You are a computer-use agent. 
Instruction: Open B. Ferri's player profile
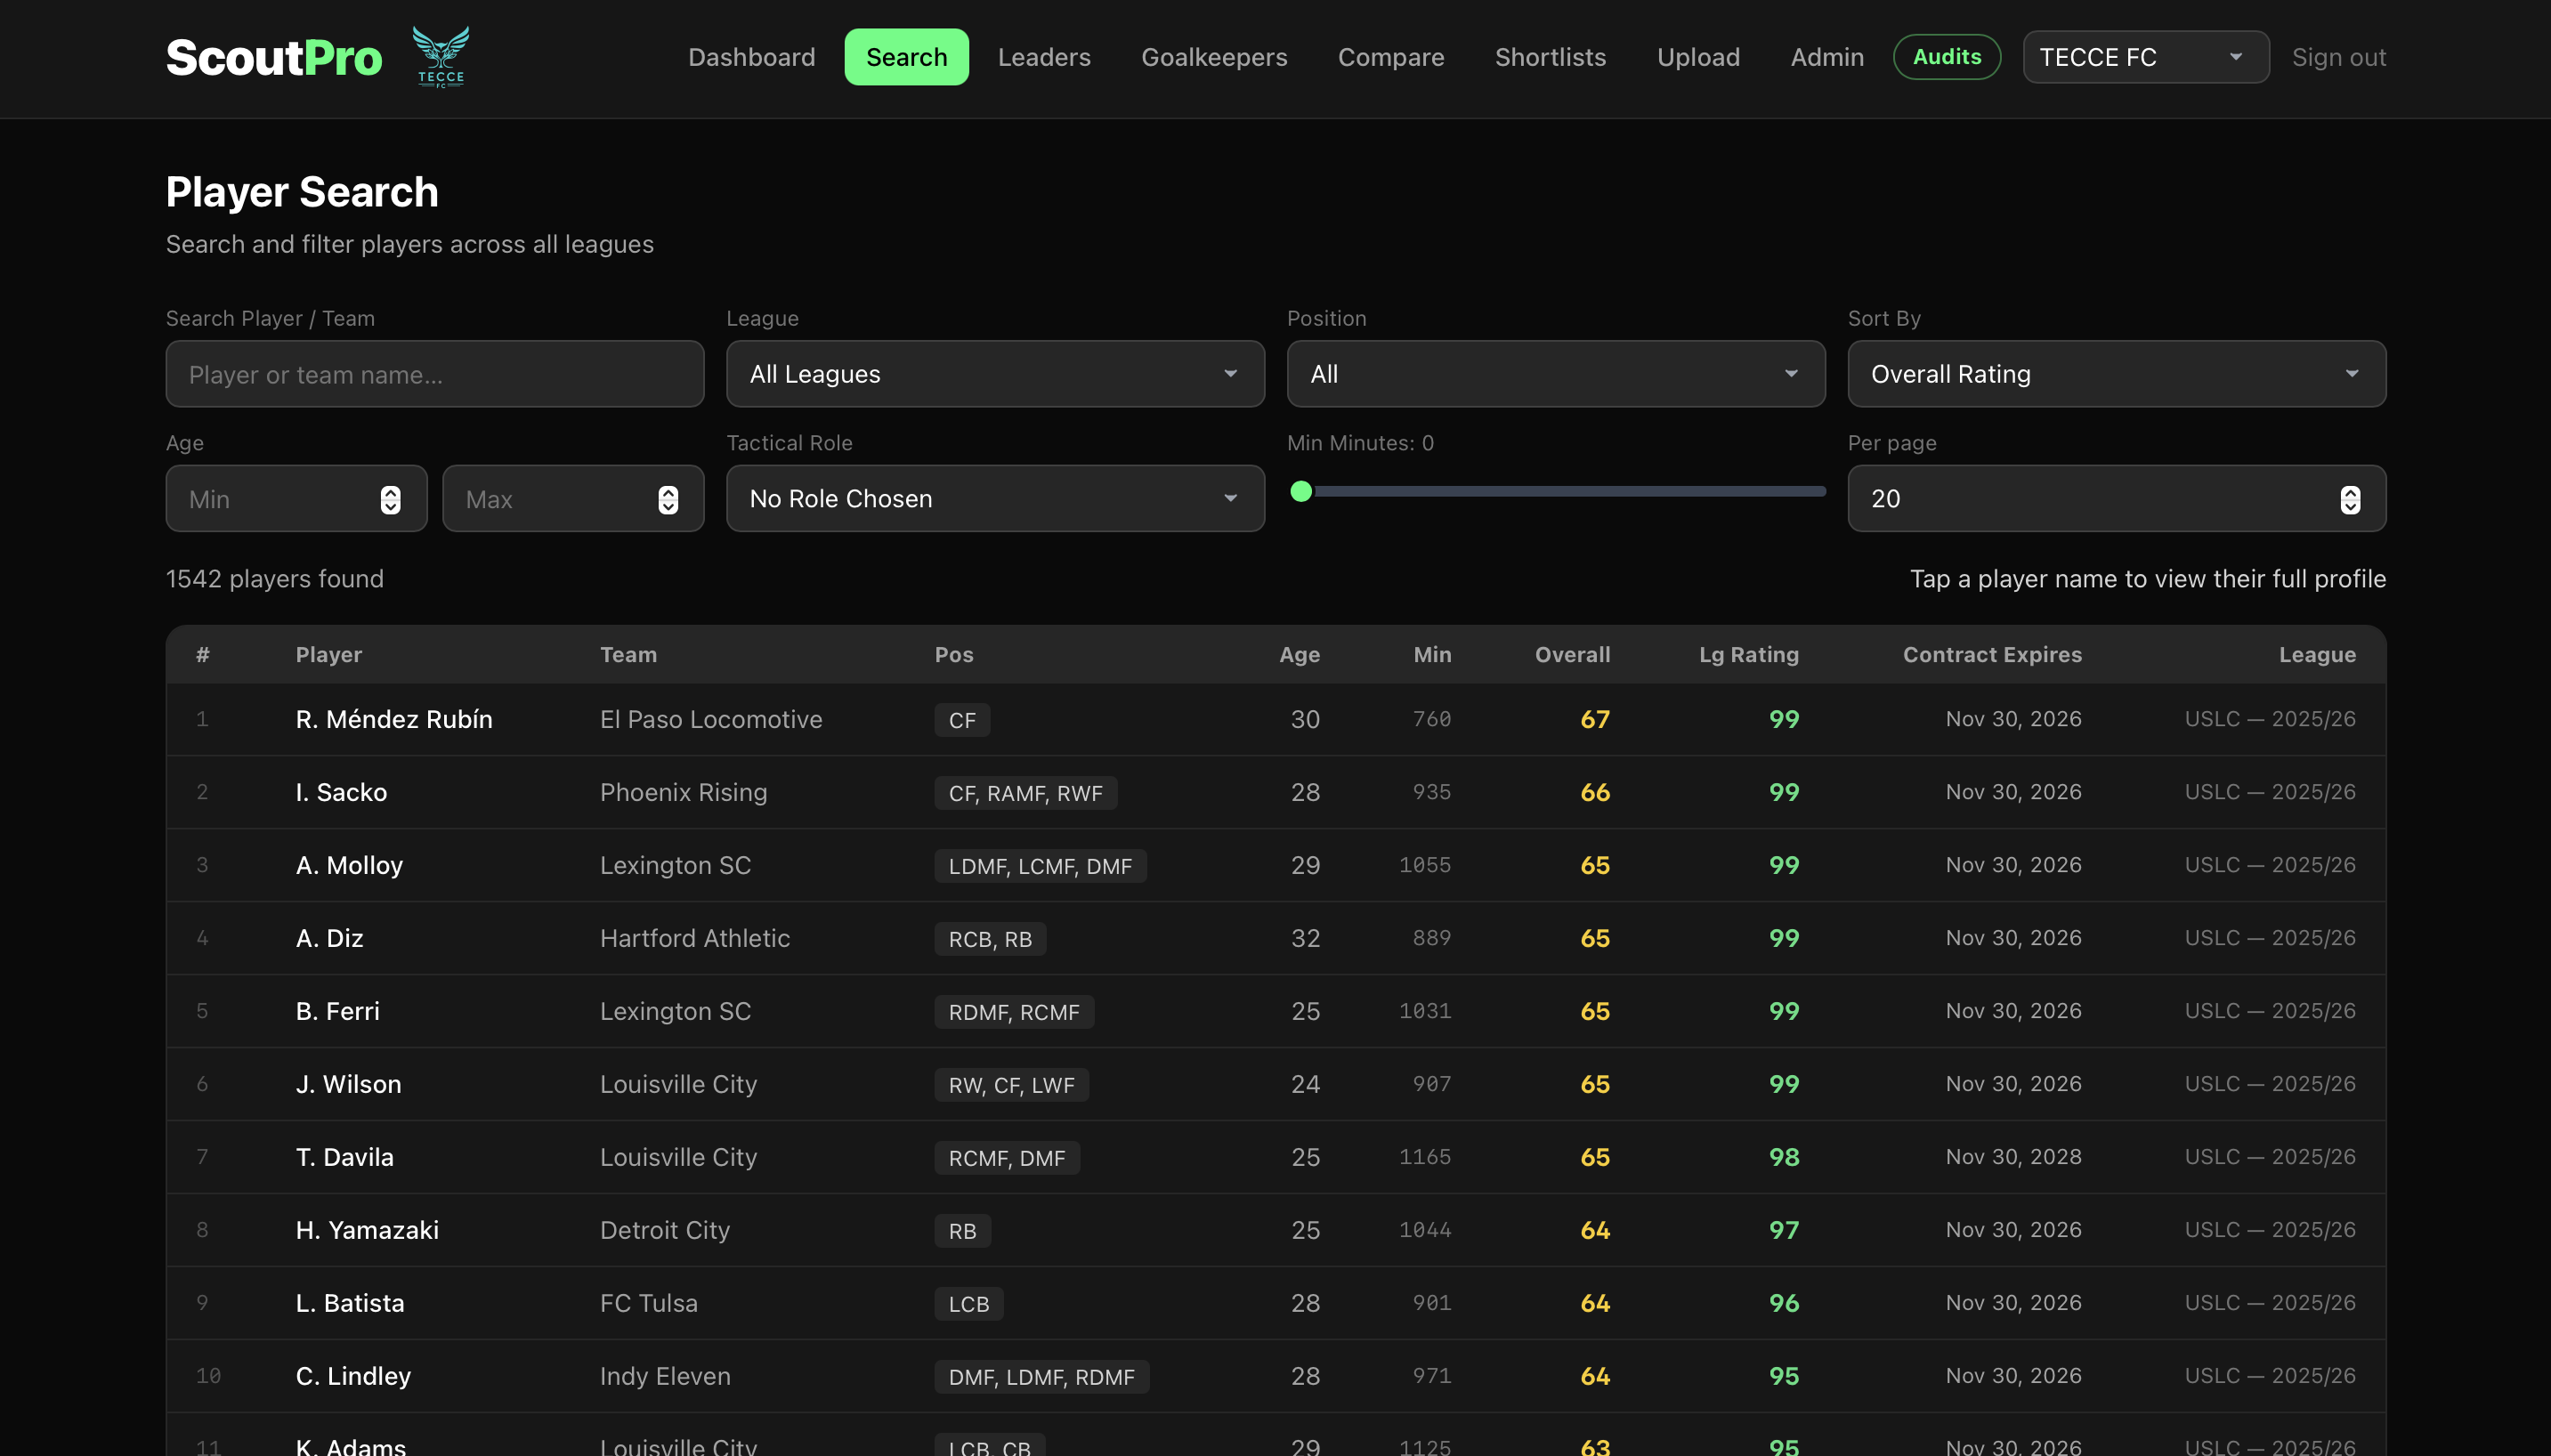(338, 1011)
